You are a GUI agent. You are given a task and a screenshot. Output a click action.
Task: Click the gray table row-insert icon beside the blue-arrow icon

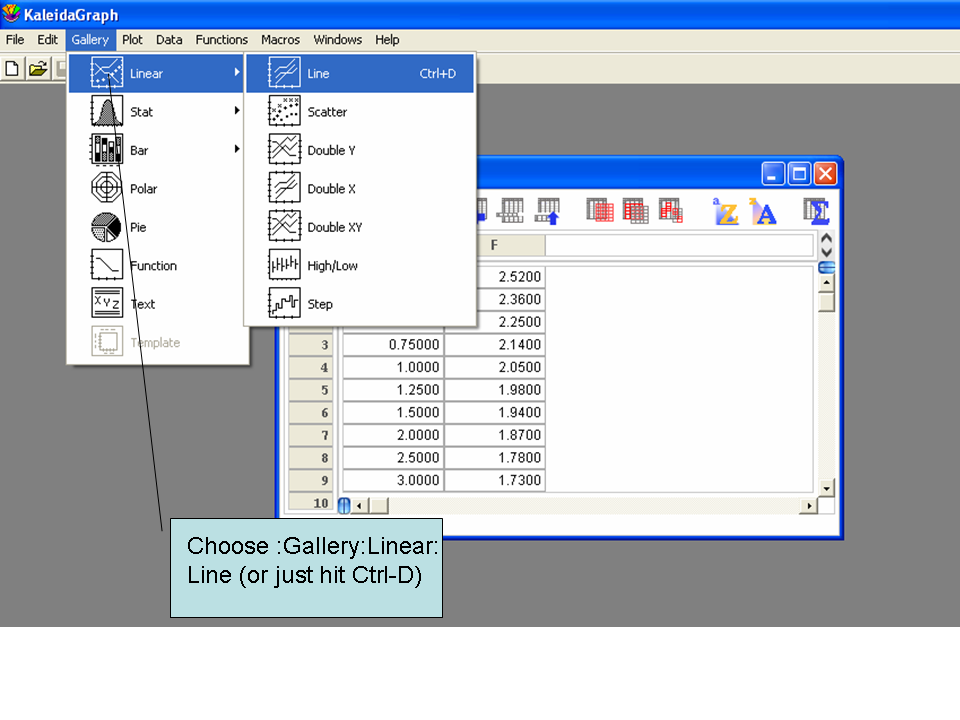pyautogui.click(x=511, y=211)
